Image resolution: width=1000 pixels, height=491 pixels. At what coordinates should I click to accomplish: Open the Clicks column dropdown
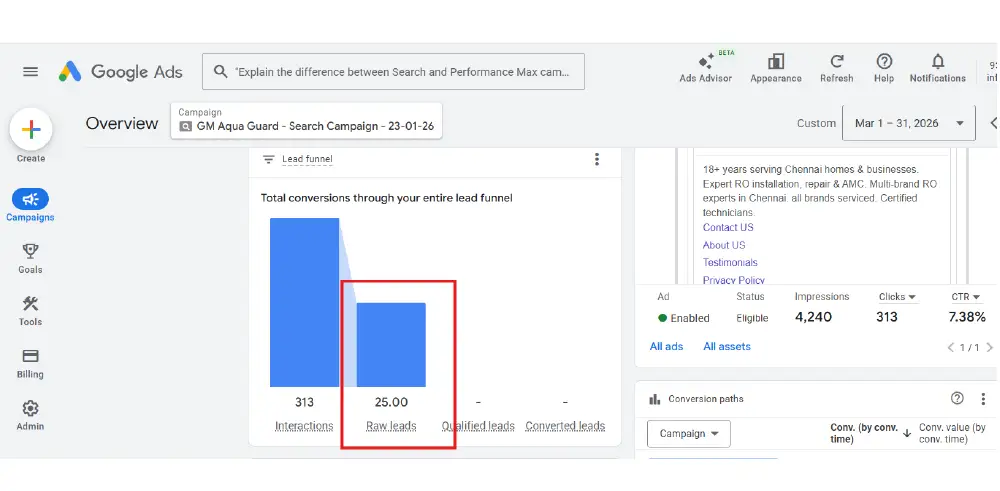(898, 297)
